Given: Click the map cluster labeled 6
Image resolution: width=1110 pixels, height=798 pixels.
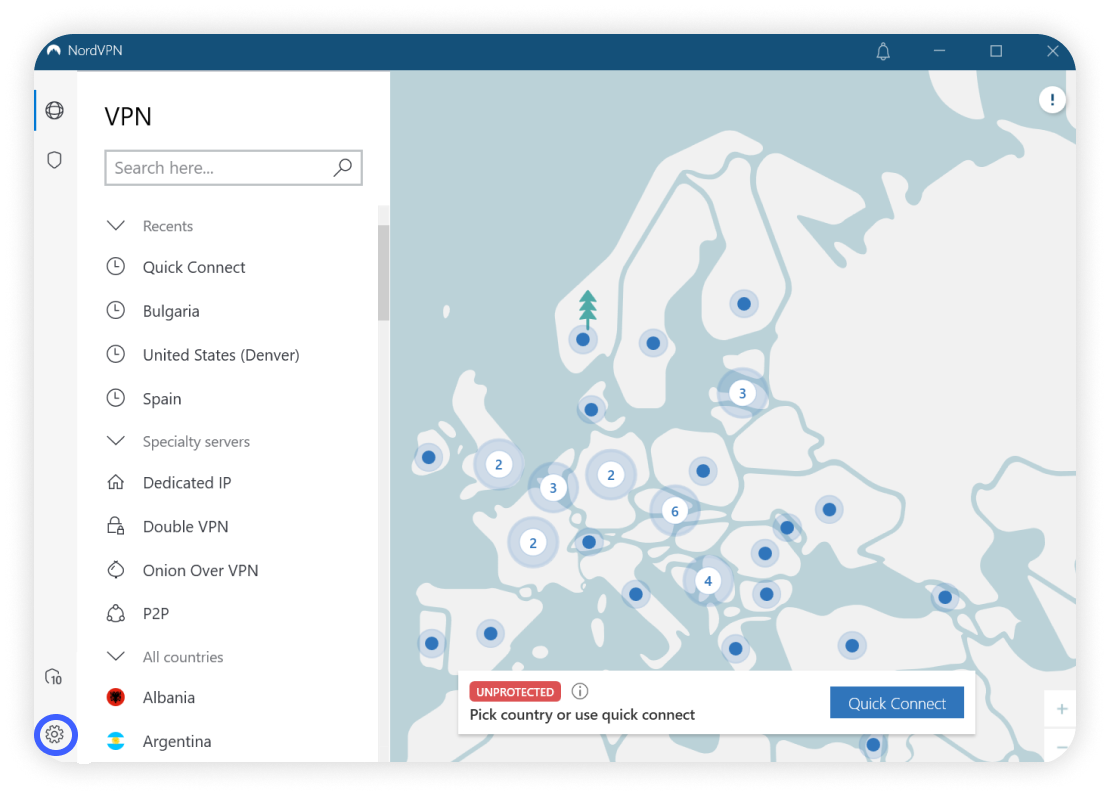Looking at the screenshot, I should (x=675, y=511).
